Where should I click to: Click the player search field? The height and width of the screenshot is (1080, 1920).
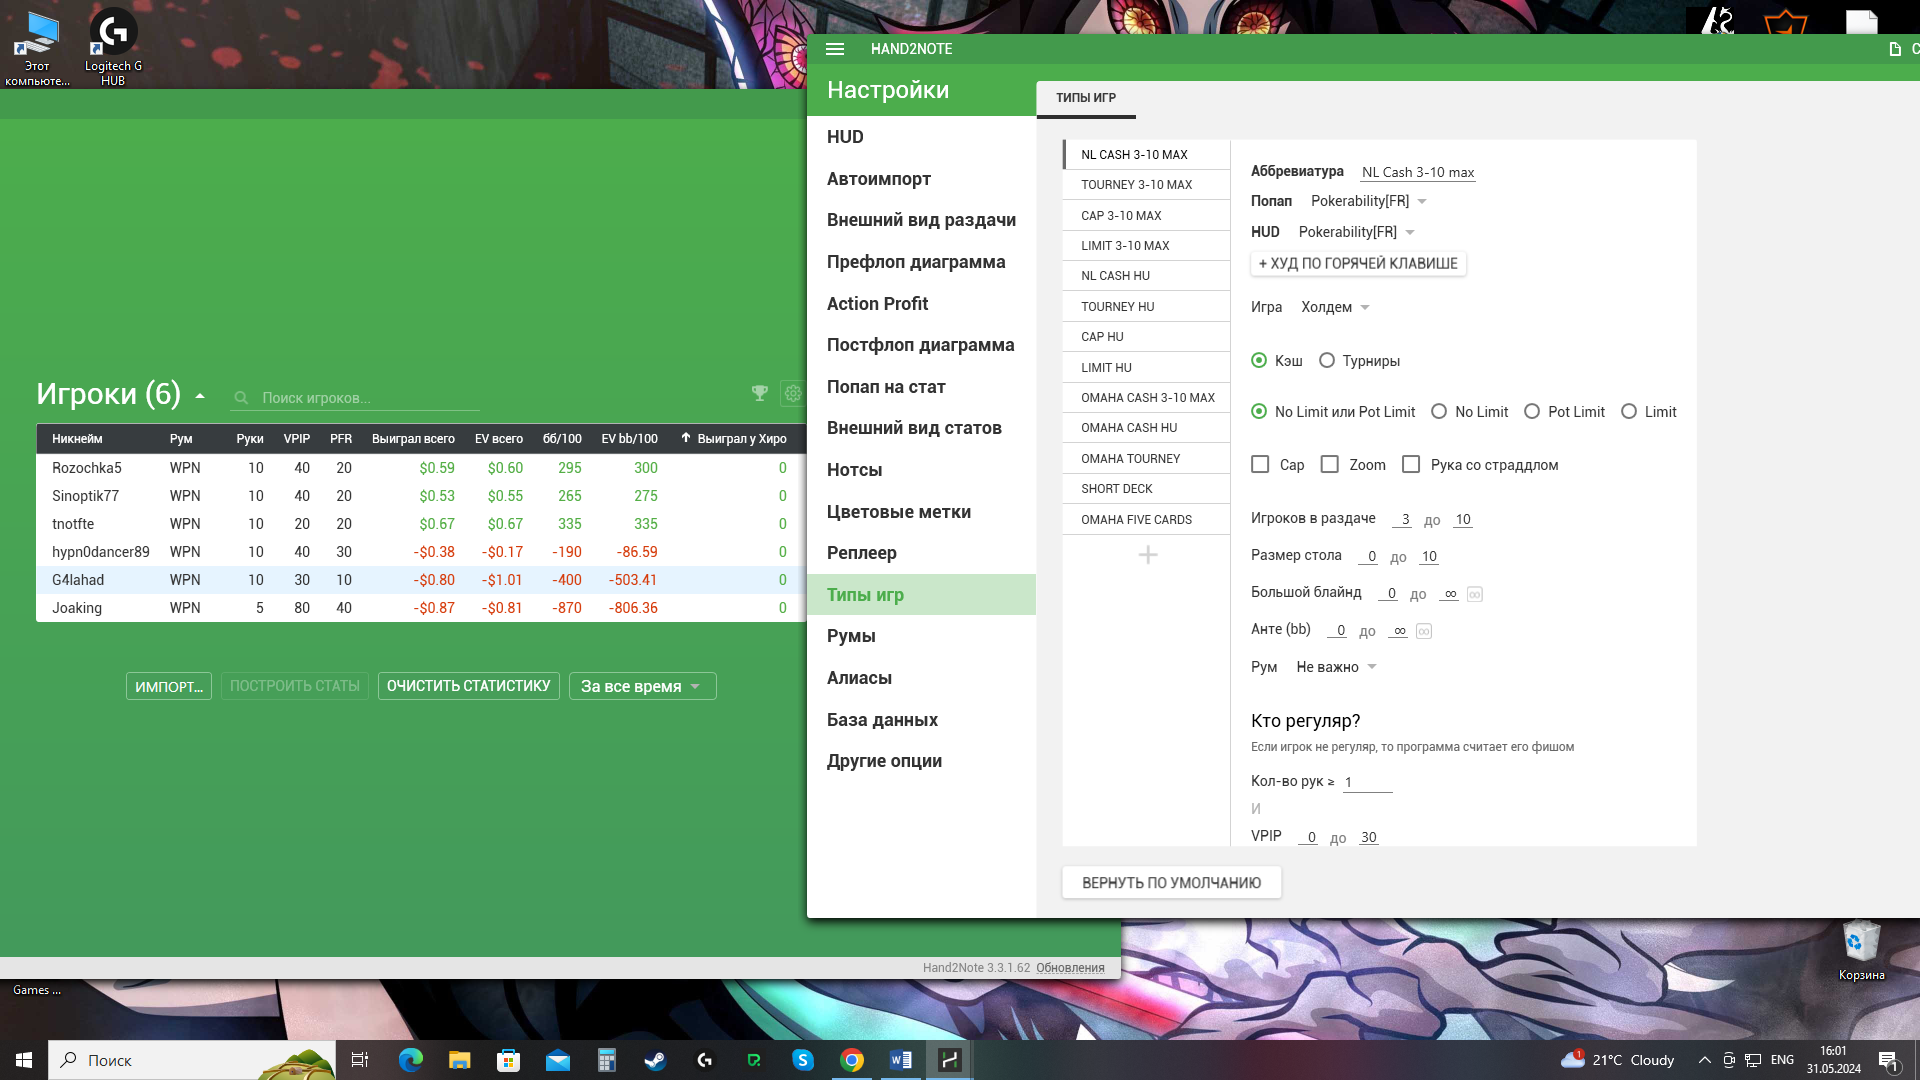(x=355, y=398)
